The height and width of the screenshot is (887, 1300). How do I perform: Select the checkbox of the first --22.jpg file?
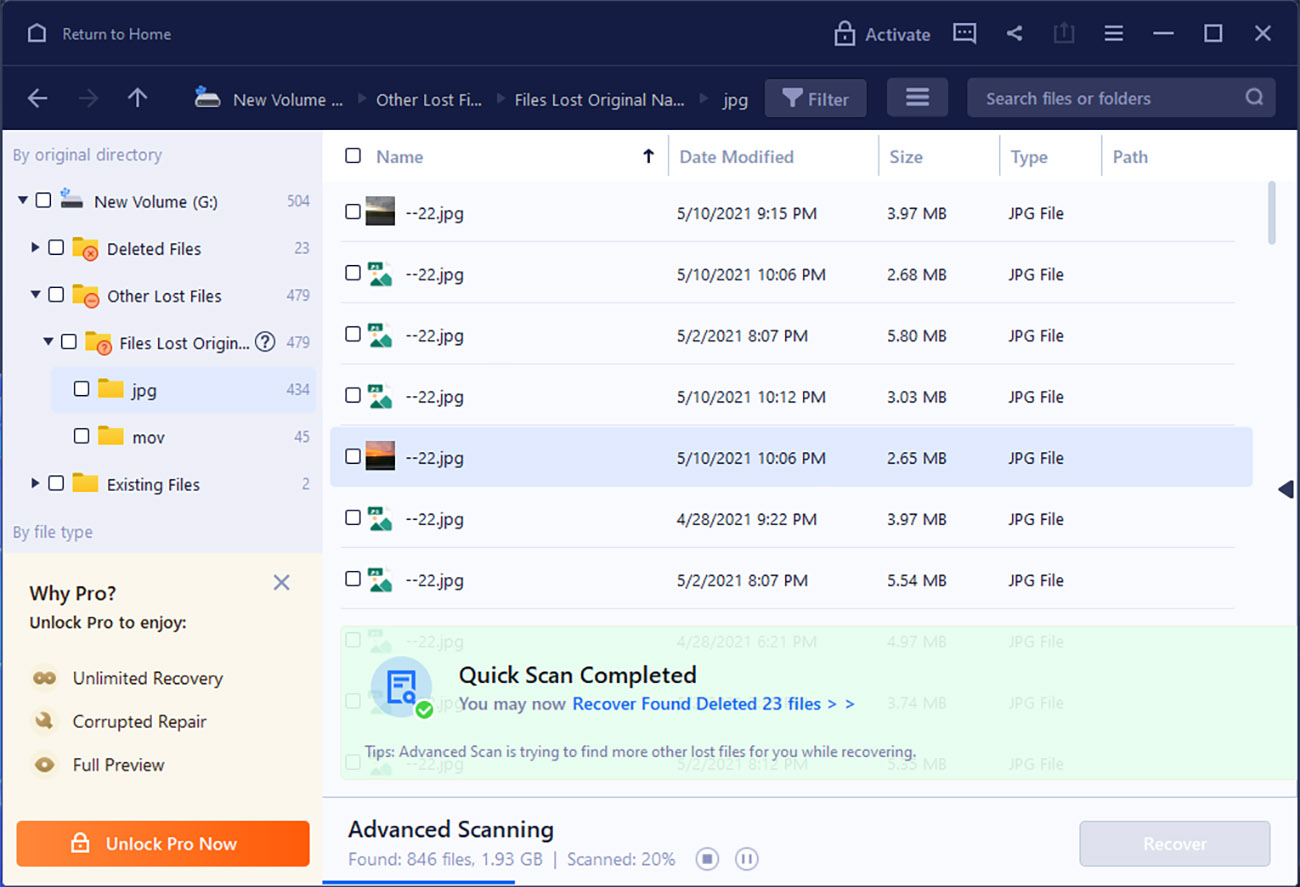[352, 212]
